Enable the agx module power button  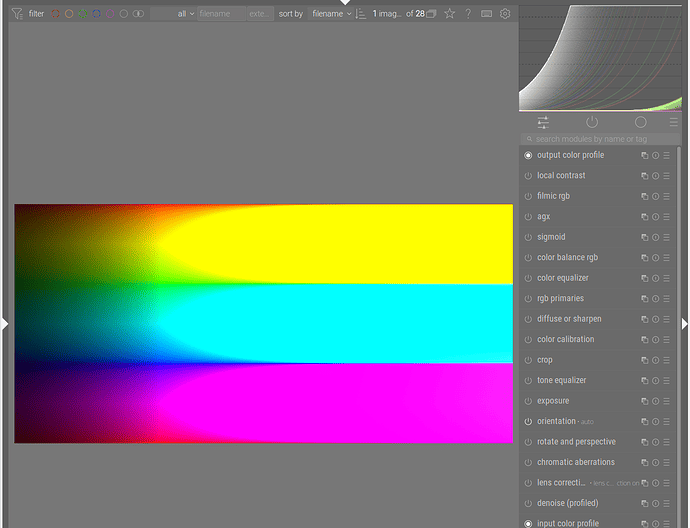click(528, 216)
